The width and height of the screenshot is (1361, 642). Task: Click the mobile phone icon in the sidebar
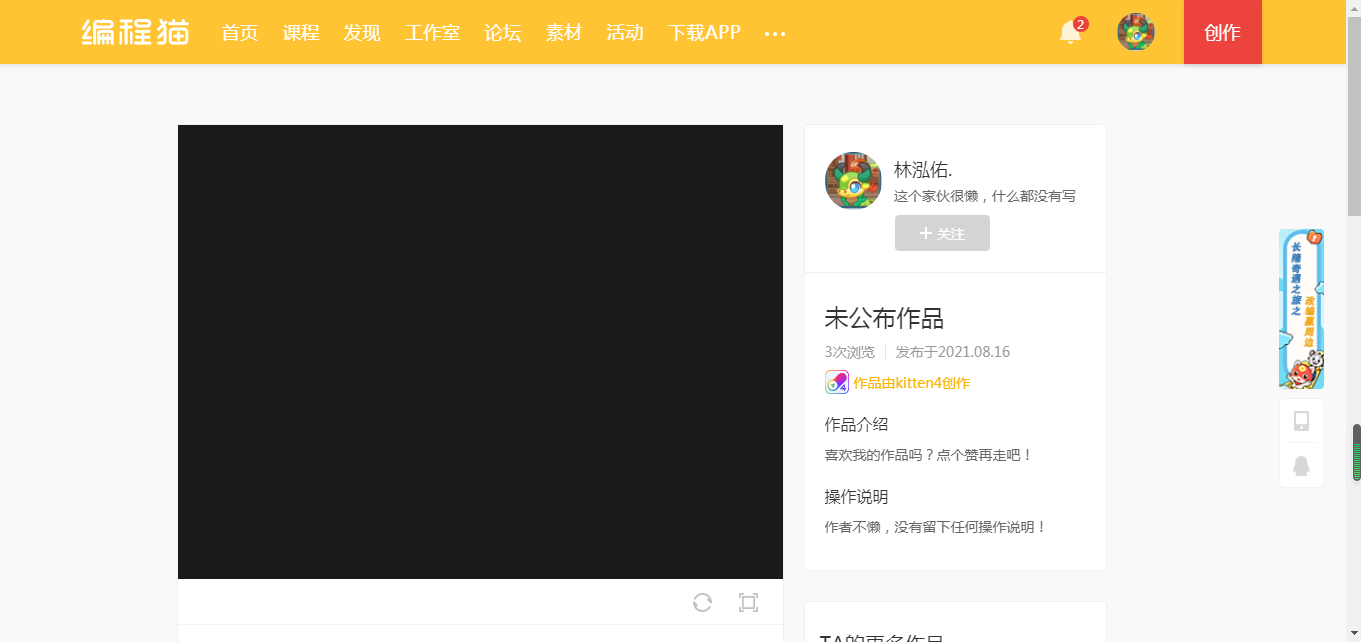pyautogui.click(x=1301, y=421)
